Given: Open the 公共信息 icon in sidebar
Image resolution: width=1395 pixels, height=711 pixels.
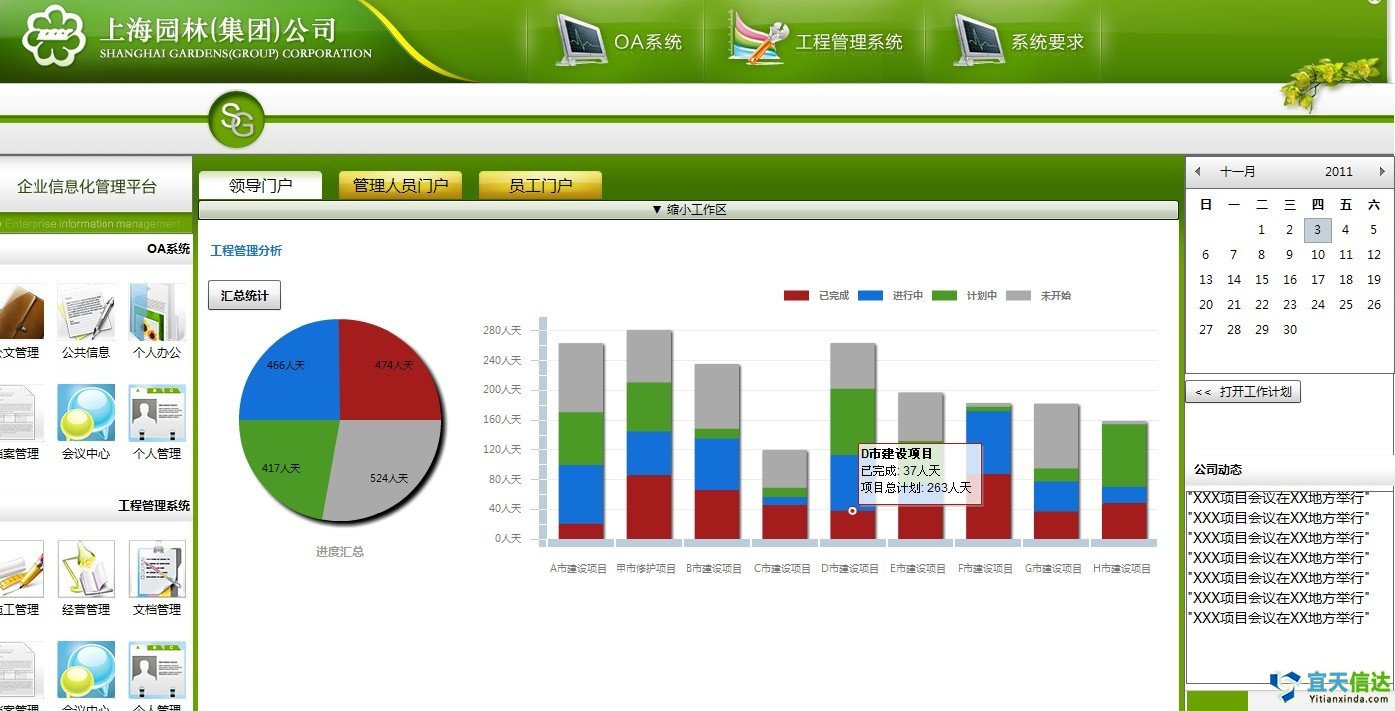Looking at the screenshot, I should coord(86,313).
